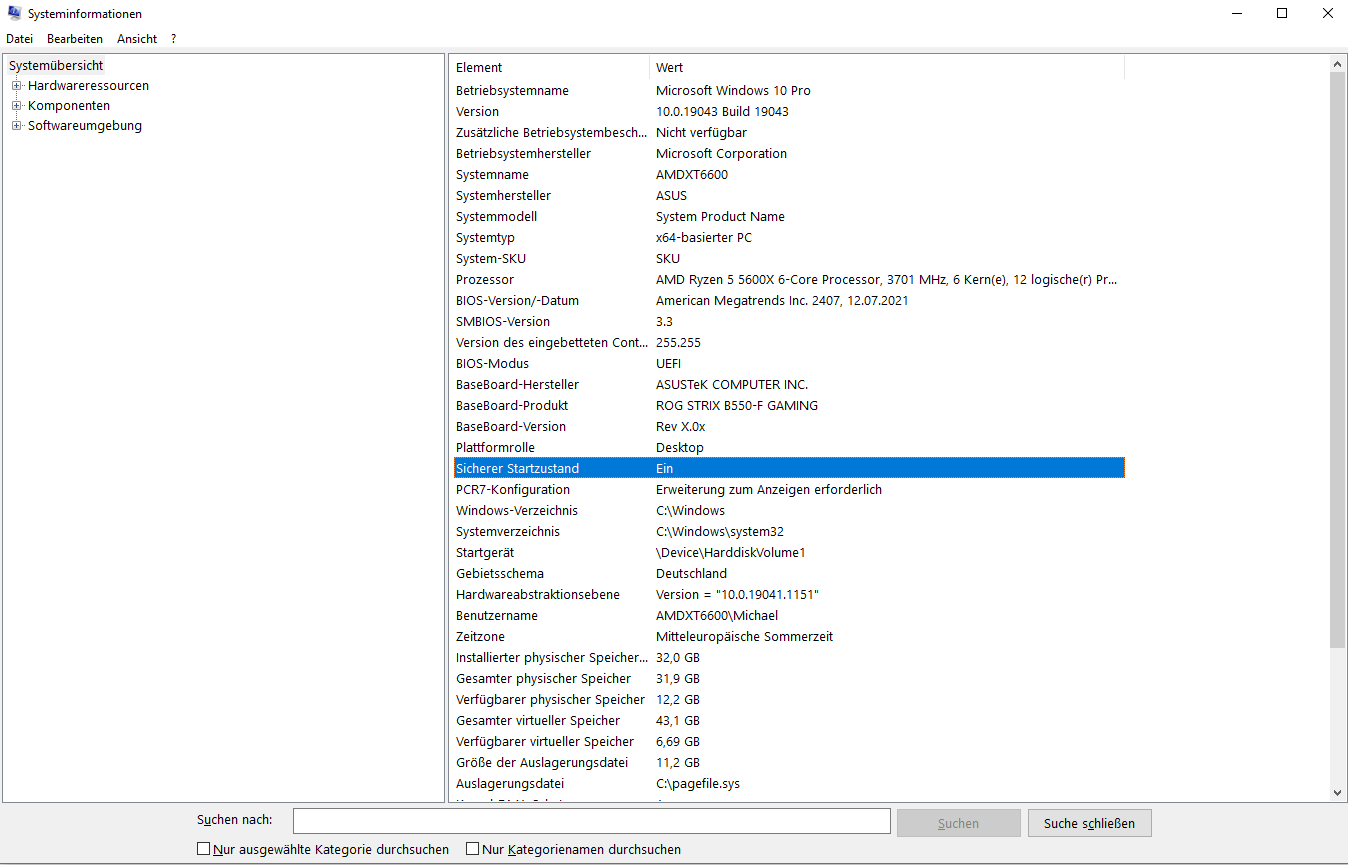Click the AMD Ryzen 5 5600X processor value
This screenshot has height=865, width=1348.
[887, 279]
